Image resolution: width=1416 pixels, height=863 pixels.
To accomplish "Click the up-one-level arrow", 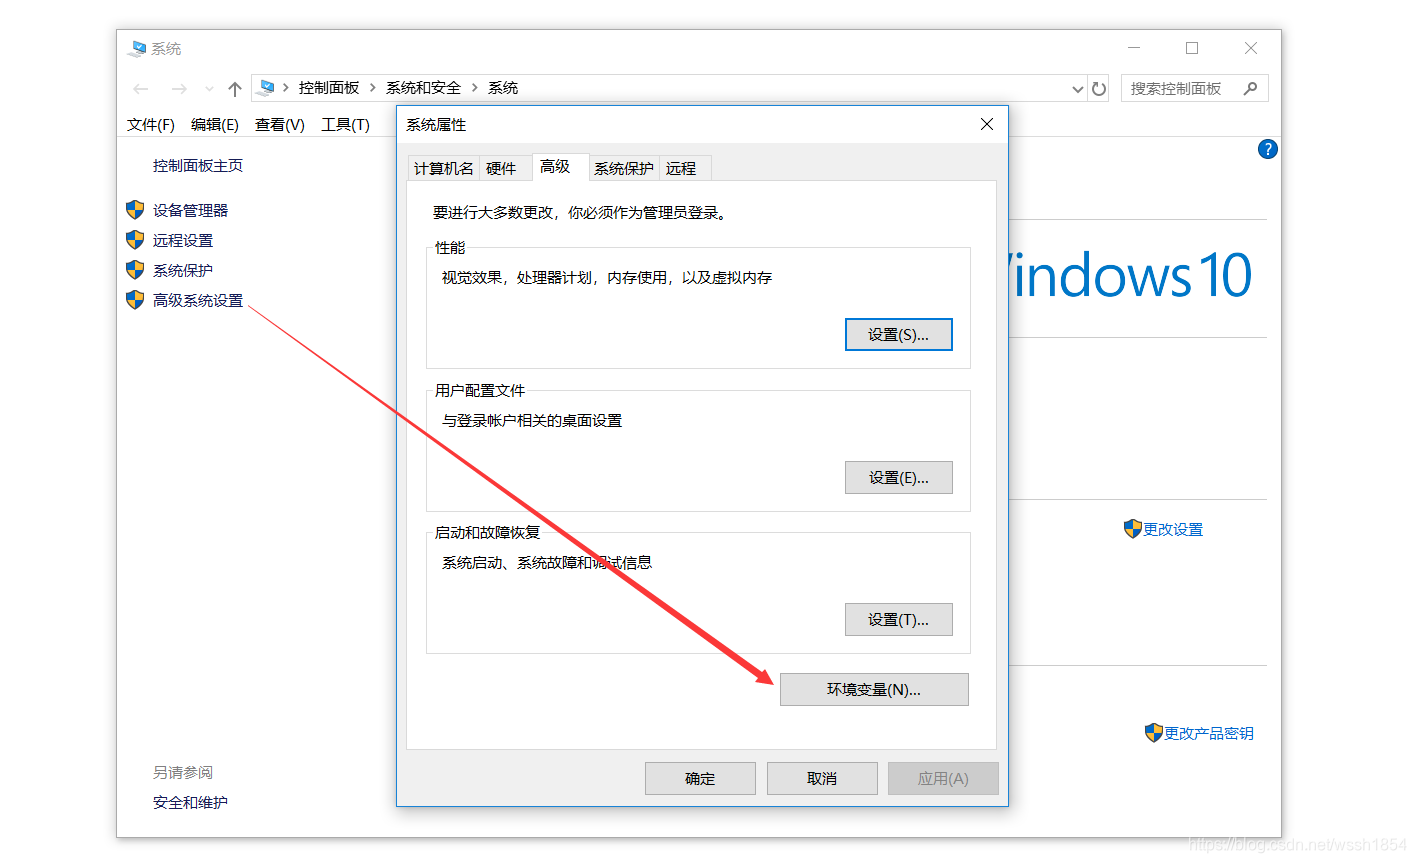I will tap(235, 89).
